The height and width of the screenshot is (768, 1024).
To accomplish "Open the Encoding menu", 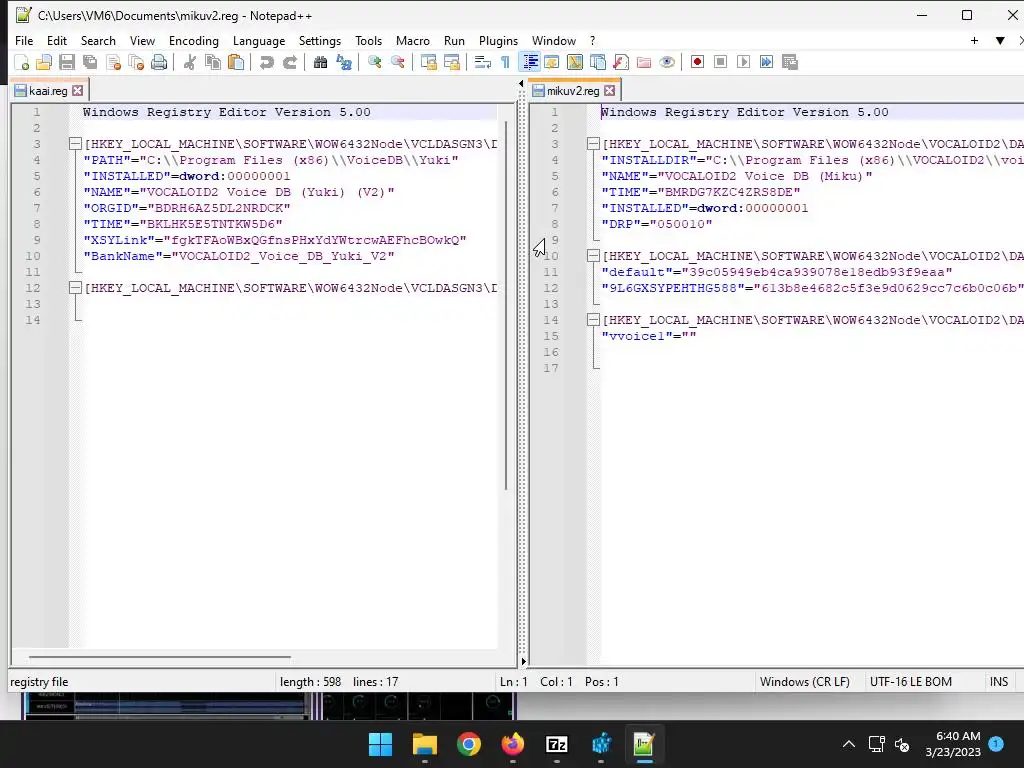I will 194,40.
